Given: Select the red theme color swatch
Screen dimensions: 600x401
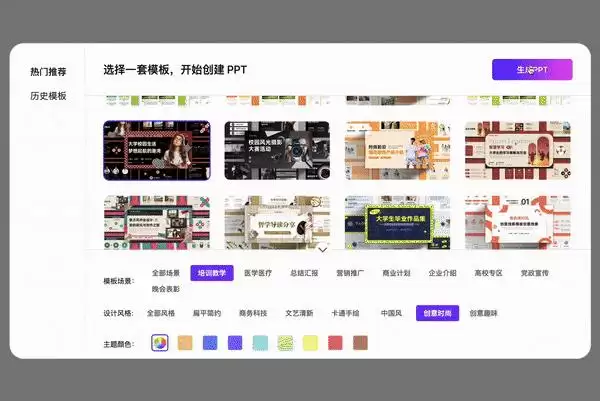Looking at the screenshot, I should tap(335, 343).
